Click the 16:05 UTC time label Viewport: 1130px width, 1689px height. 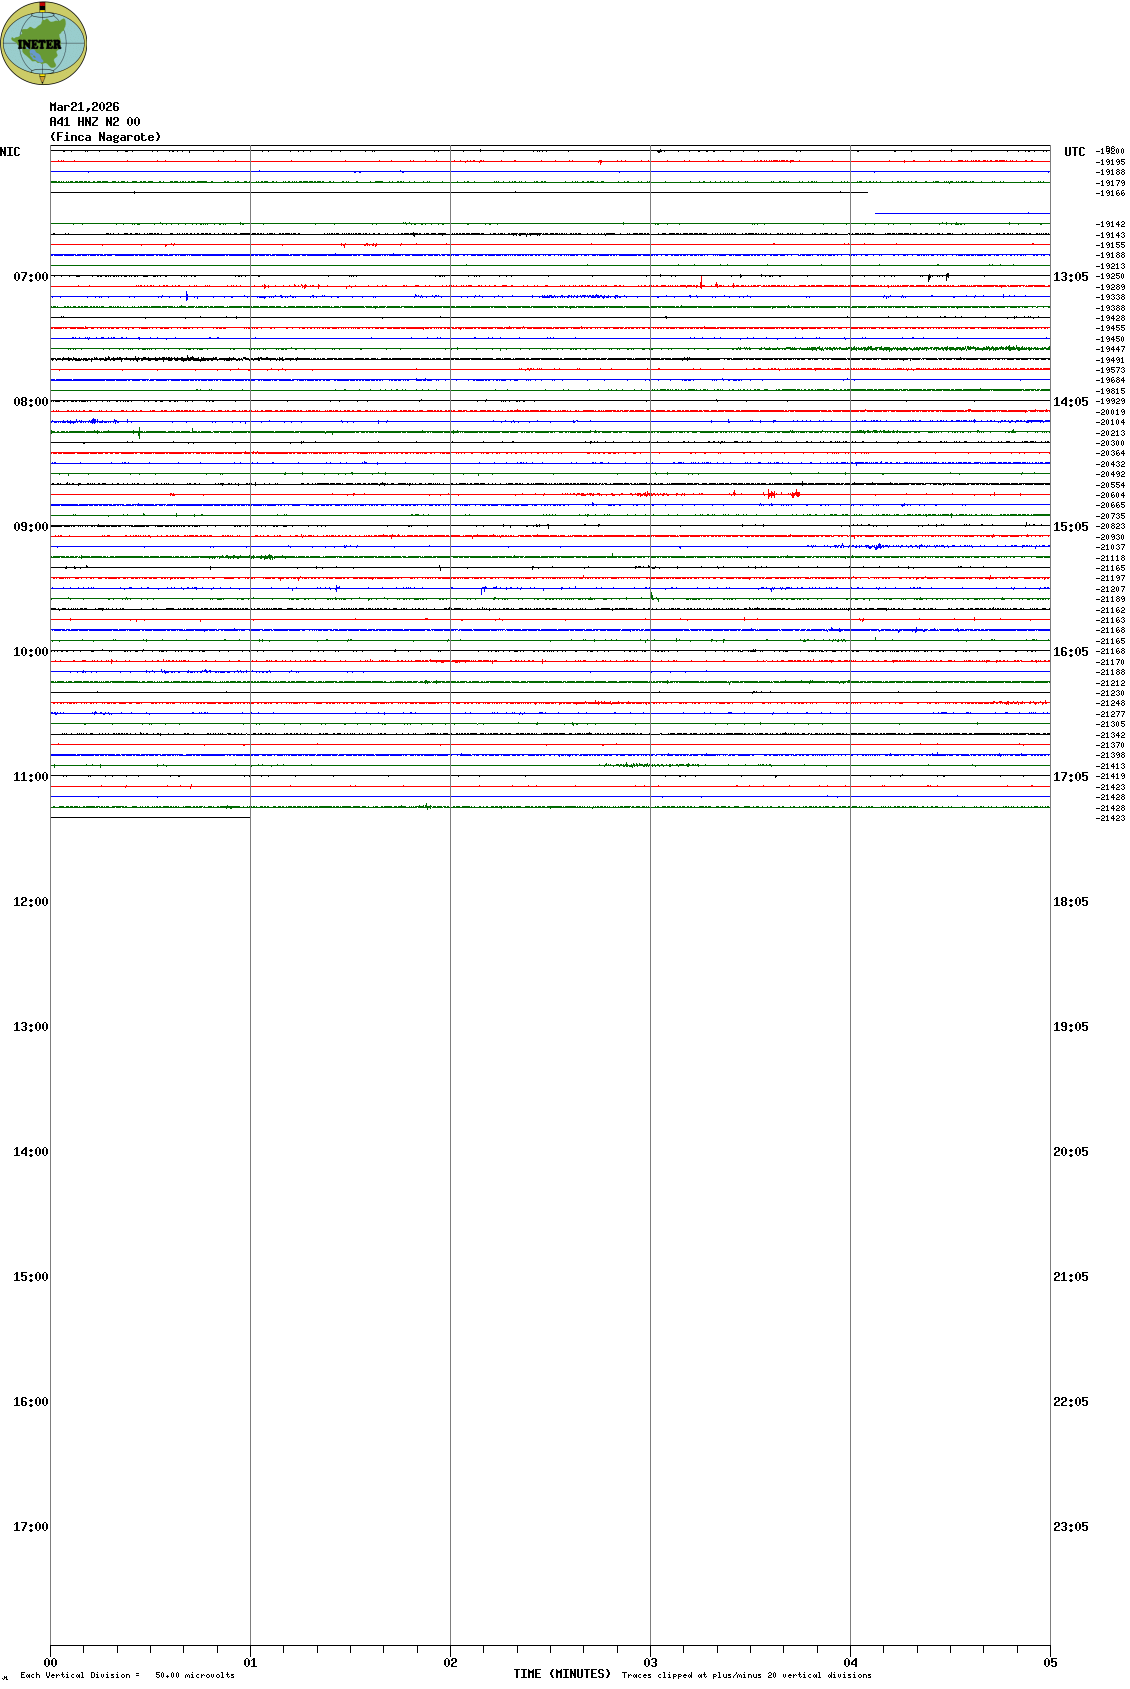(1070, 652)
